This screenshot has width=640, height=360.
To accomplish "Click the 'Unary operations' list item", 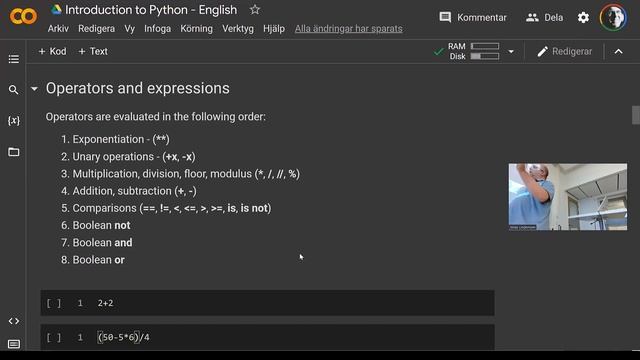I will (x=134, y=157).
